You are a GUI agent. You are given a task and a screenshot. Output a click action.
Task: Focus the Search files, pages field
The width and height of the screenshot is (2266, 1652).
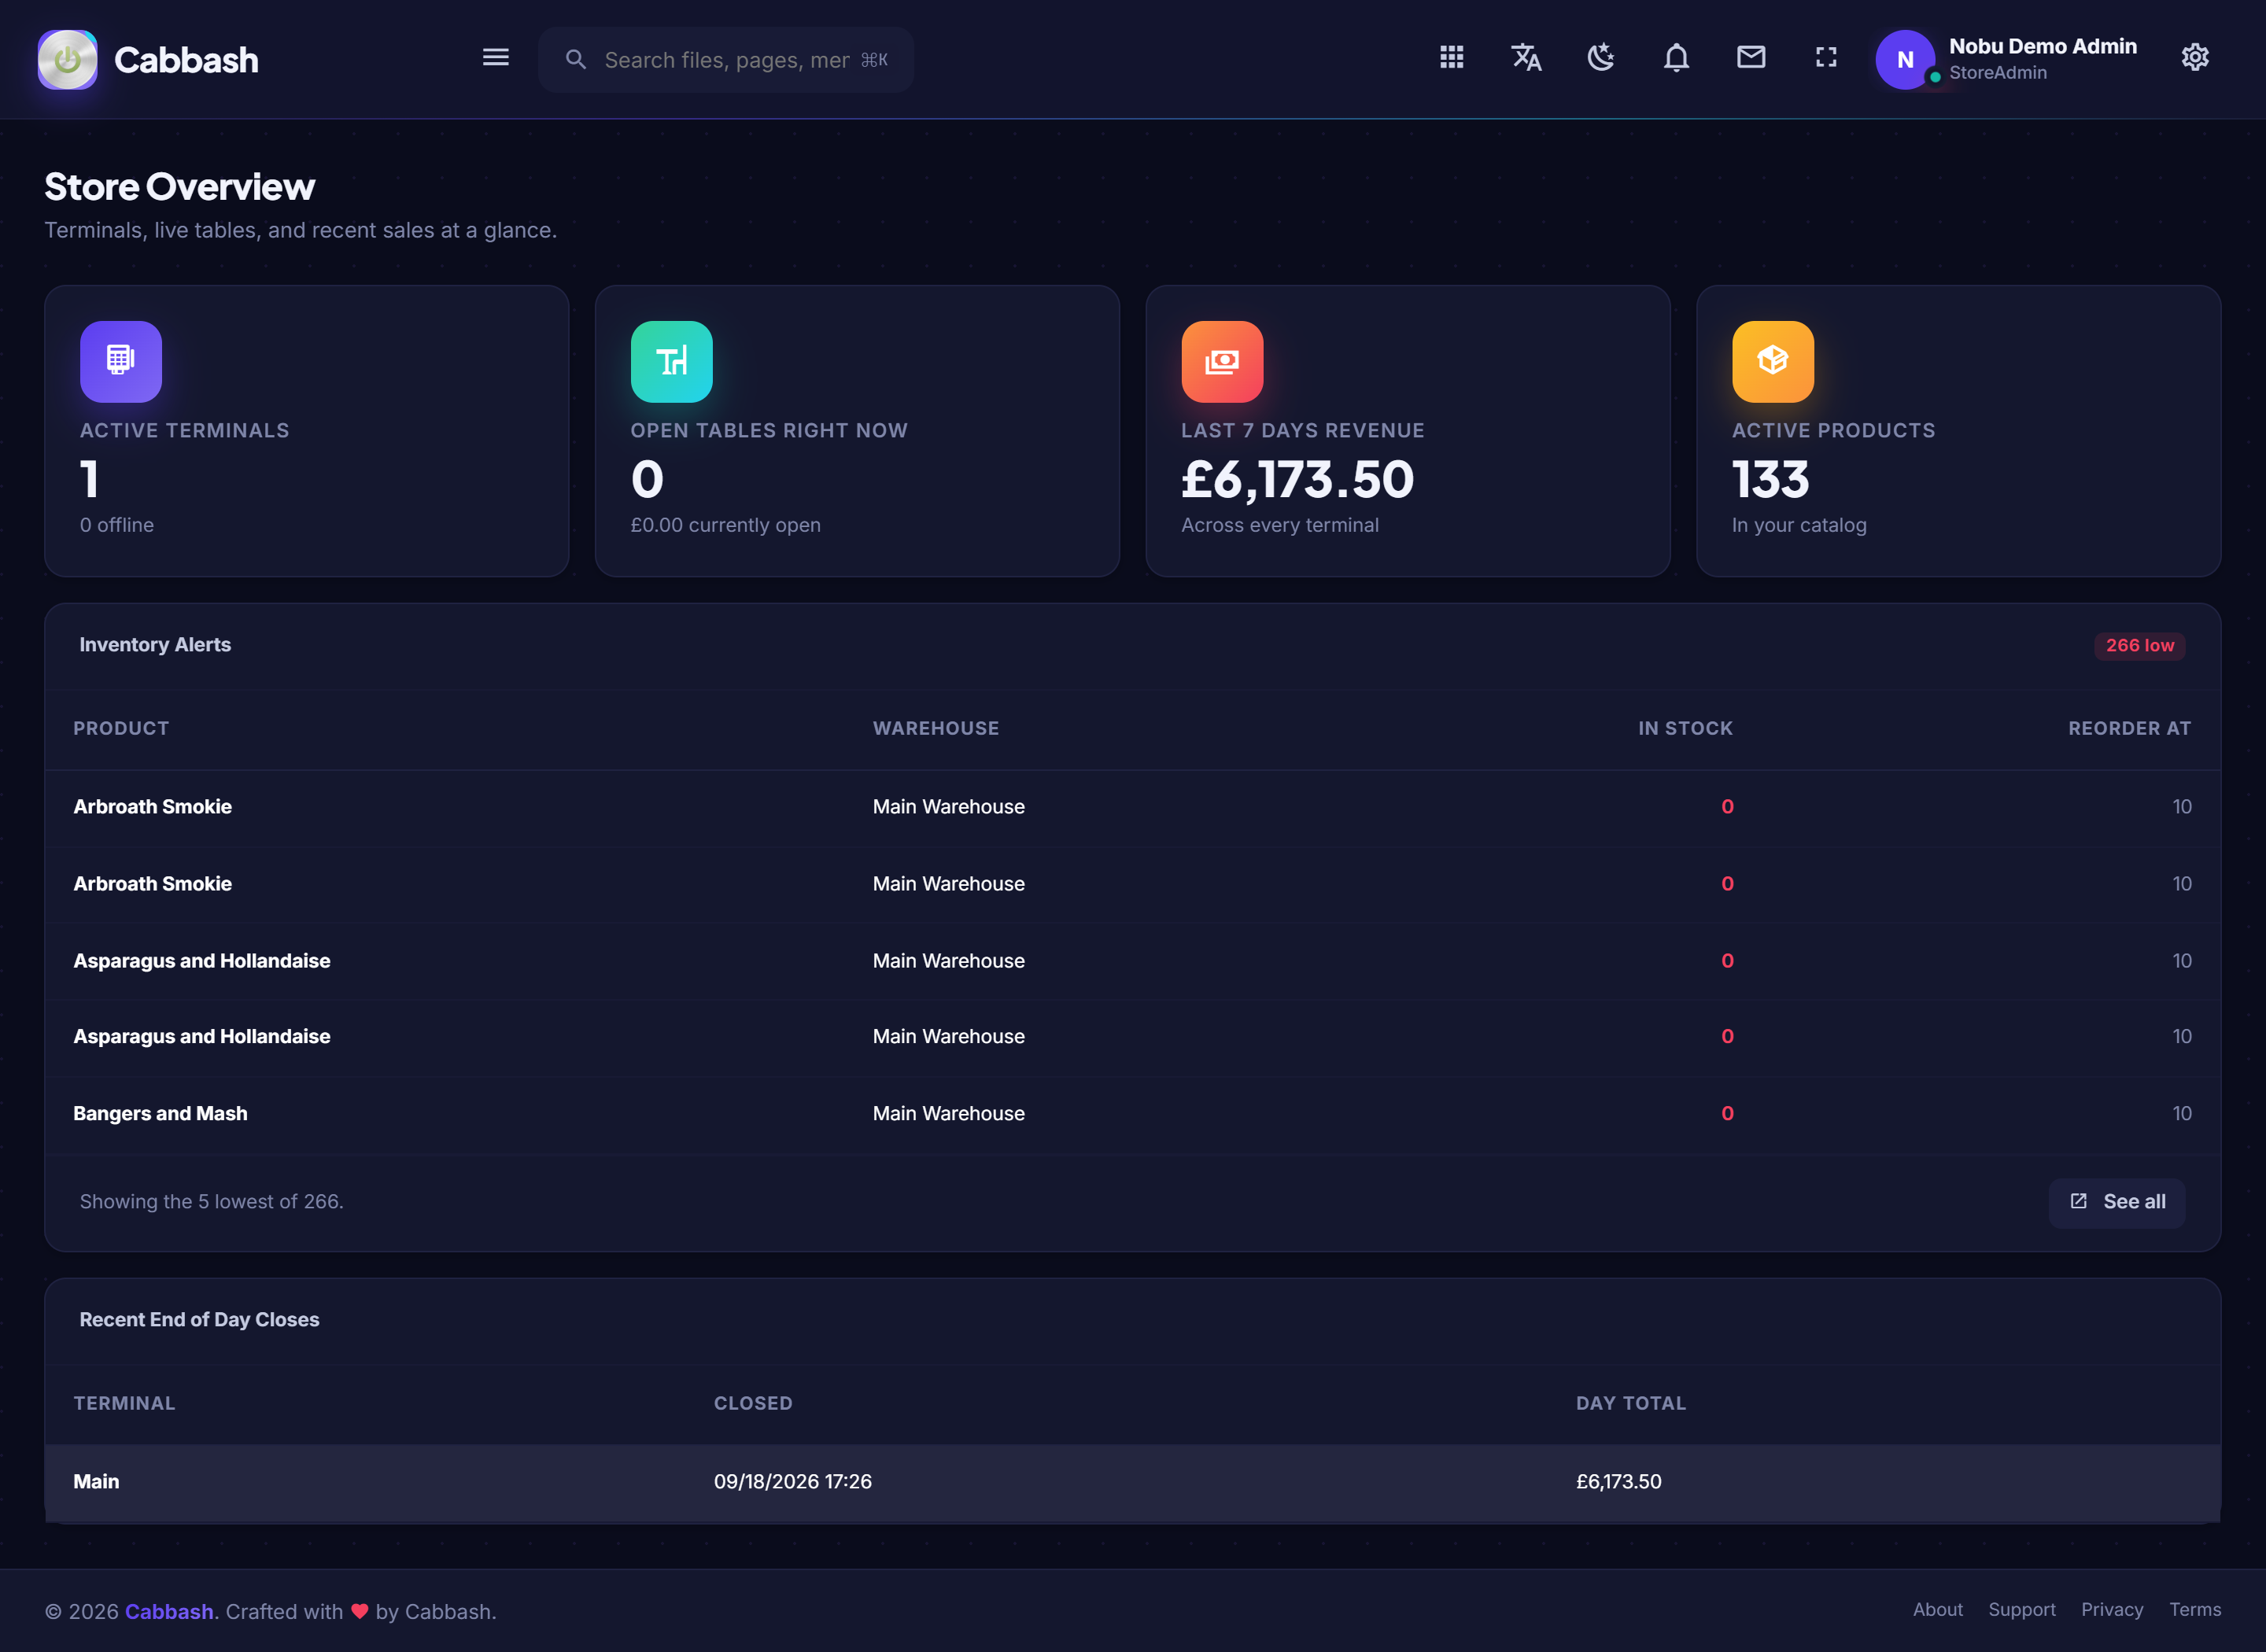pos(726,60)
